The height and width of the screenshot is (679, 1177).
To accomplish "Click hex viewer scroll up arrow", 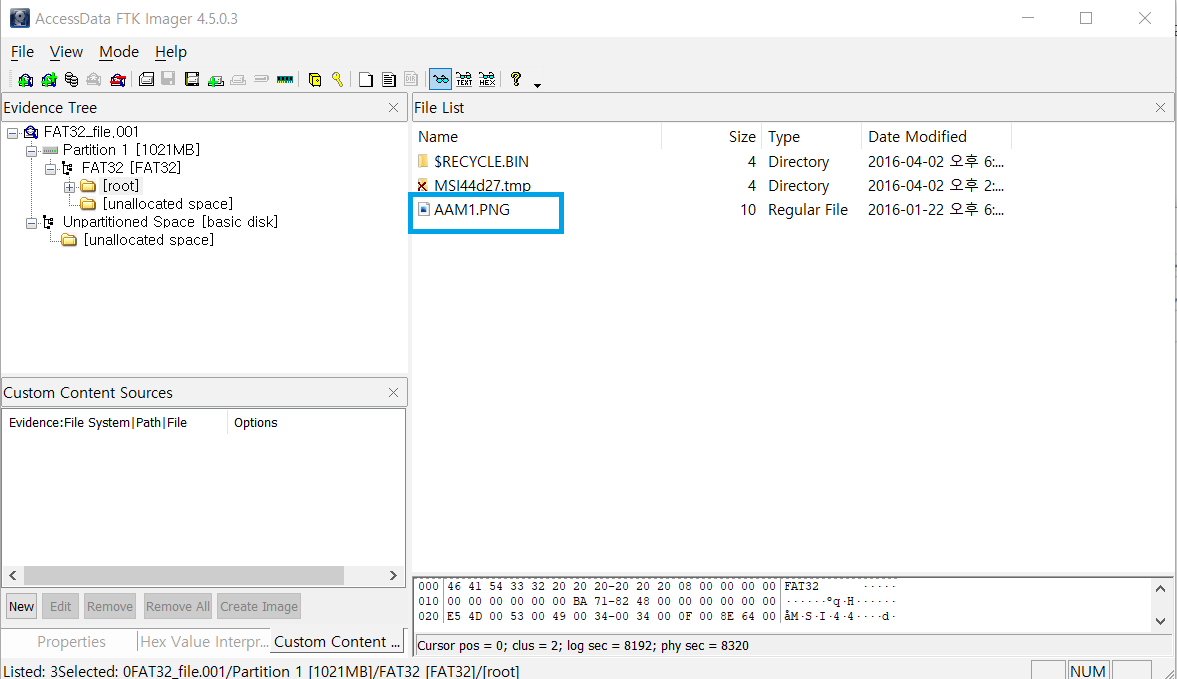I will pyautogui.click(x=1160, y=589).
